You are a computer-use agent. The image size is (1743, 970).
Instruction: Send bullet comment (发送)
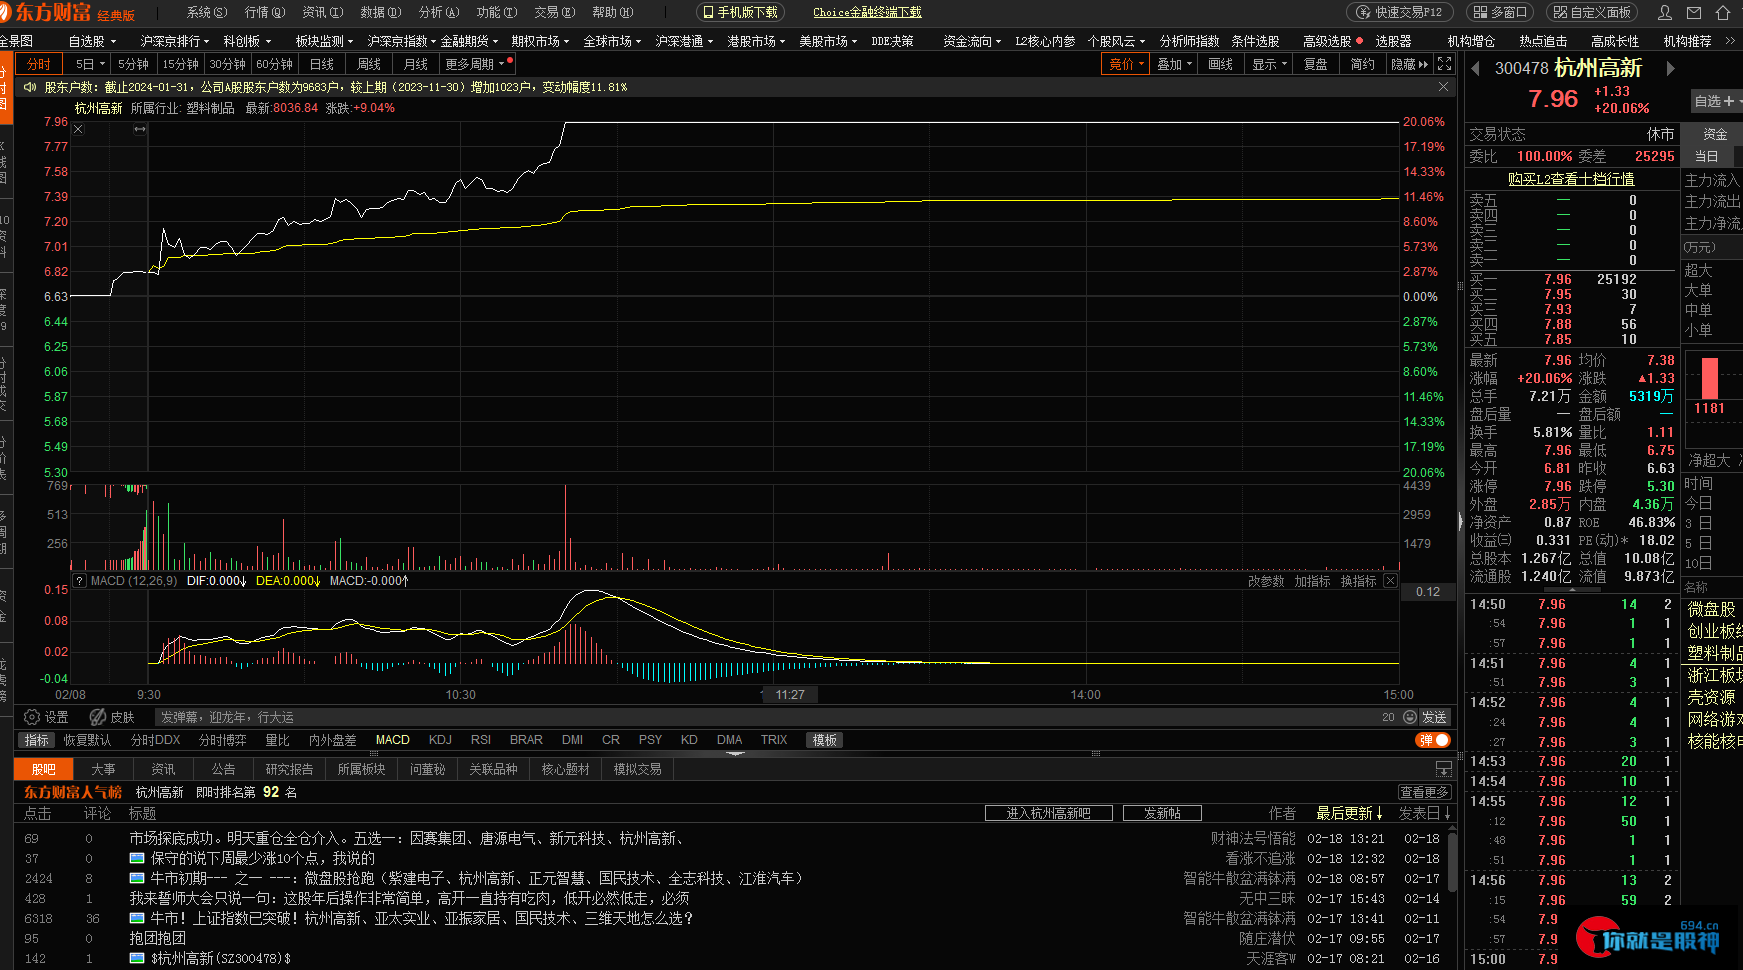(x=1435, y=717)
